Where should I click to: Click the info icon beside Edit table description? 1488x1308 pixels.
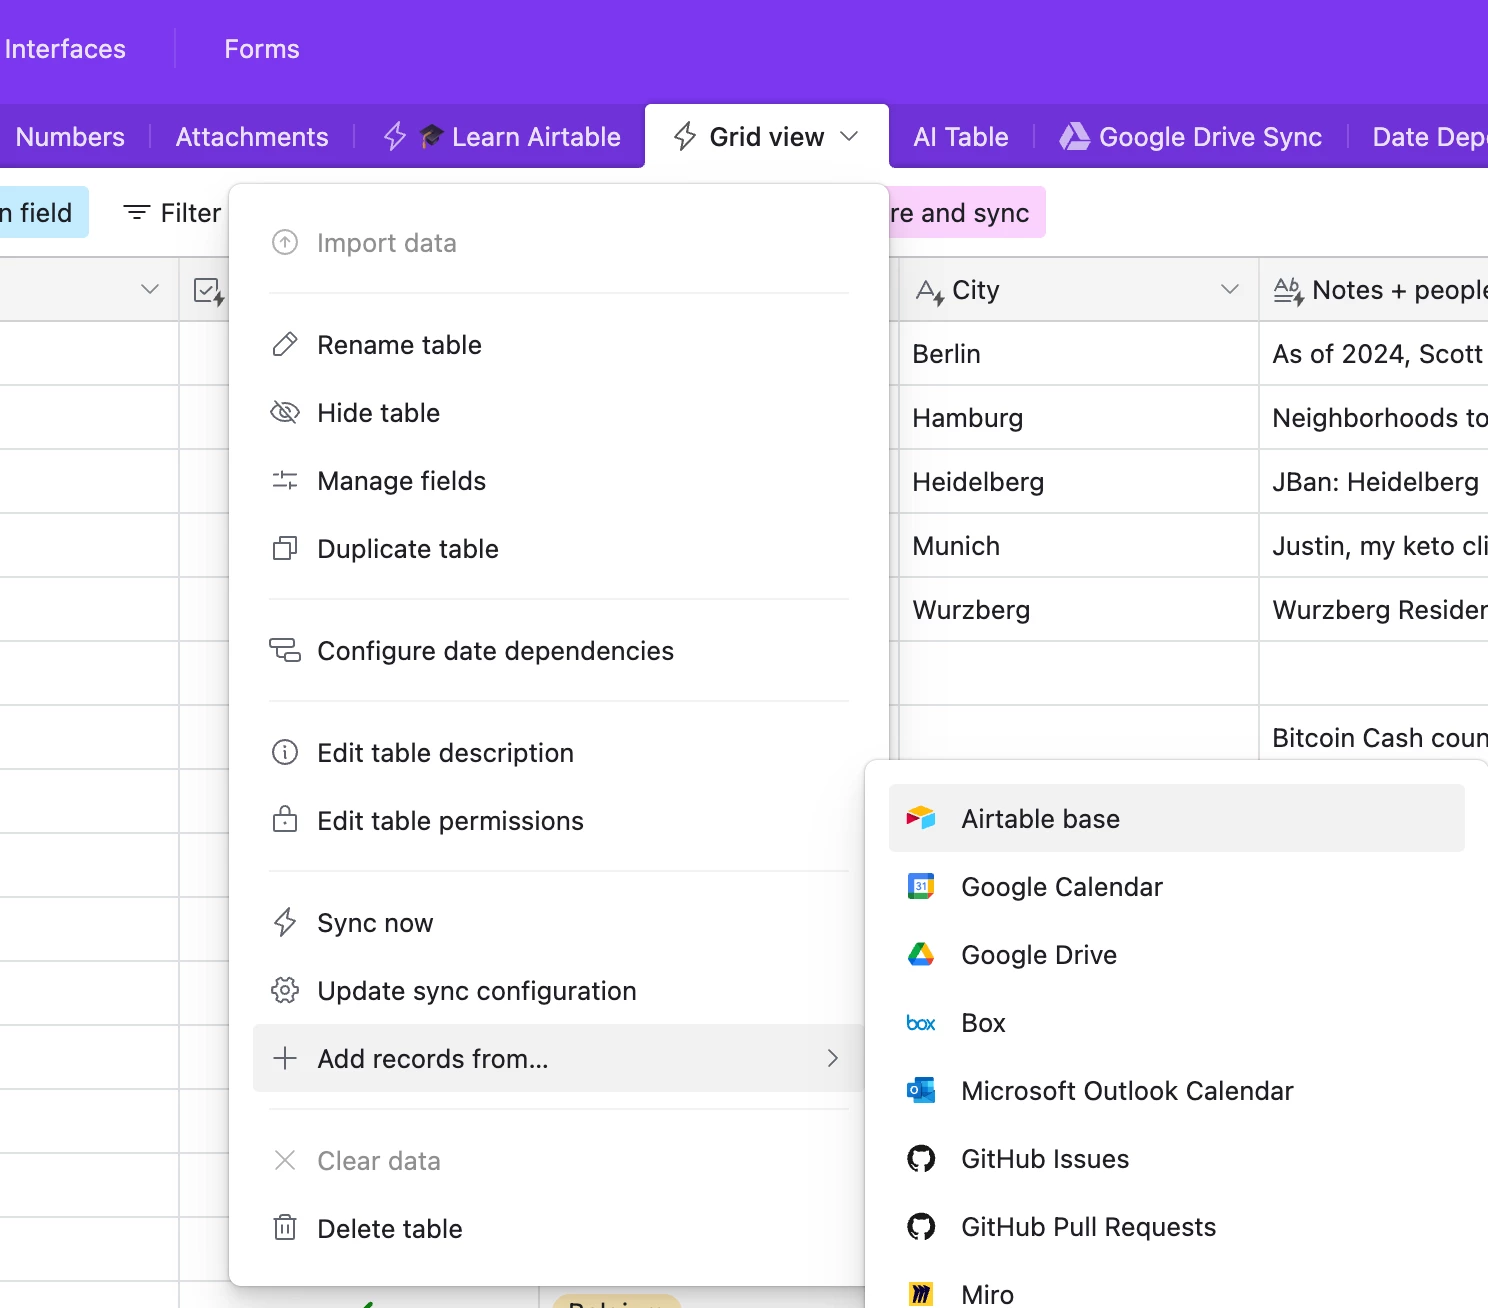pos(285,752)
